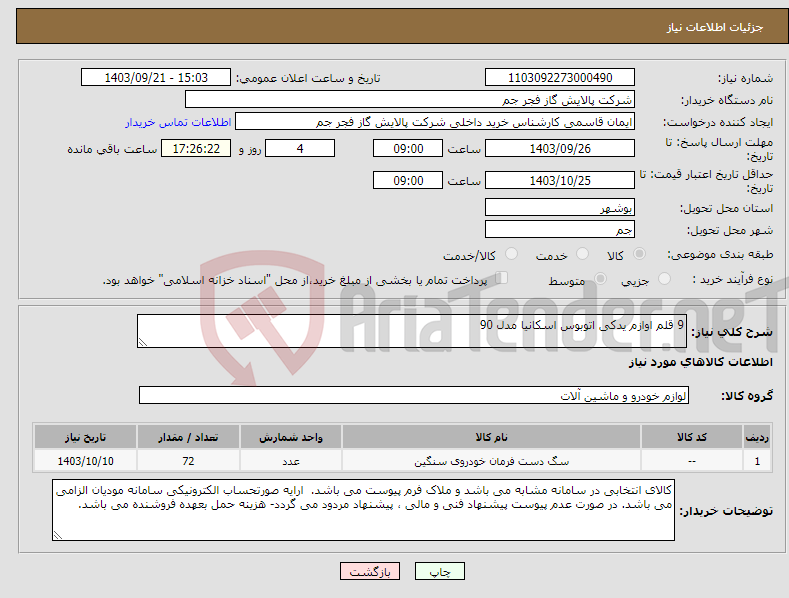Viewport: 789px width, 598px height.
Task: Click the جزئیات اطلاعات نیاز page header
Action: point(715,27)
